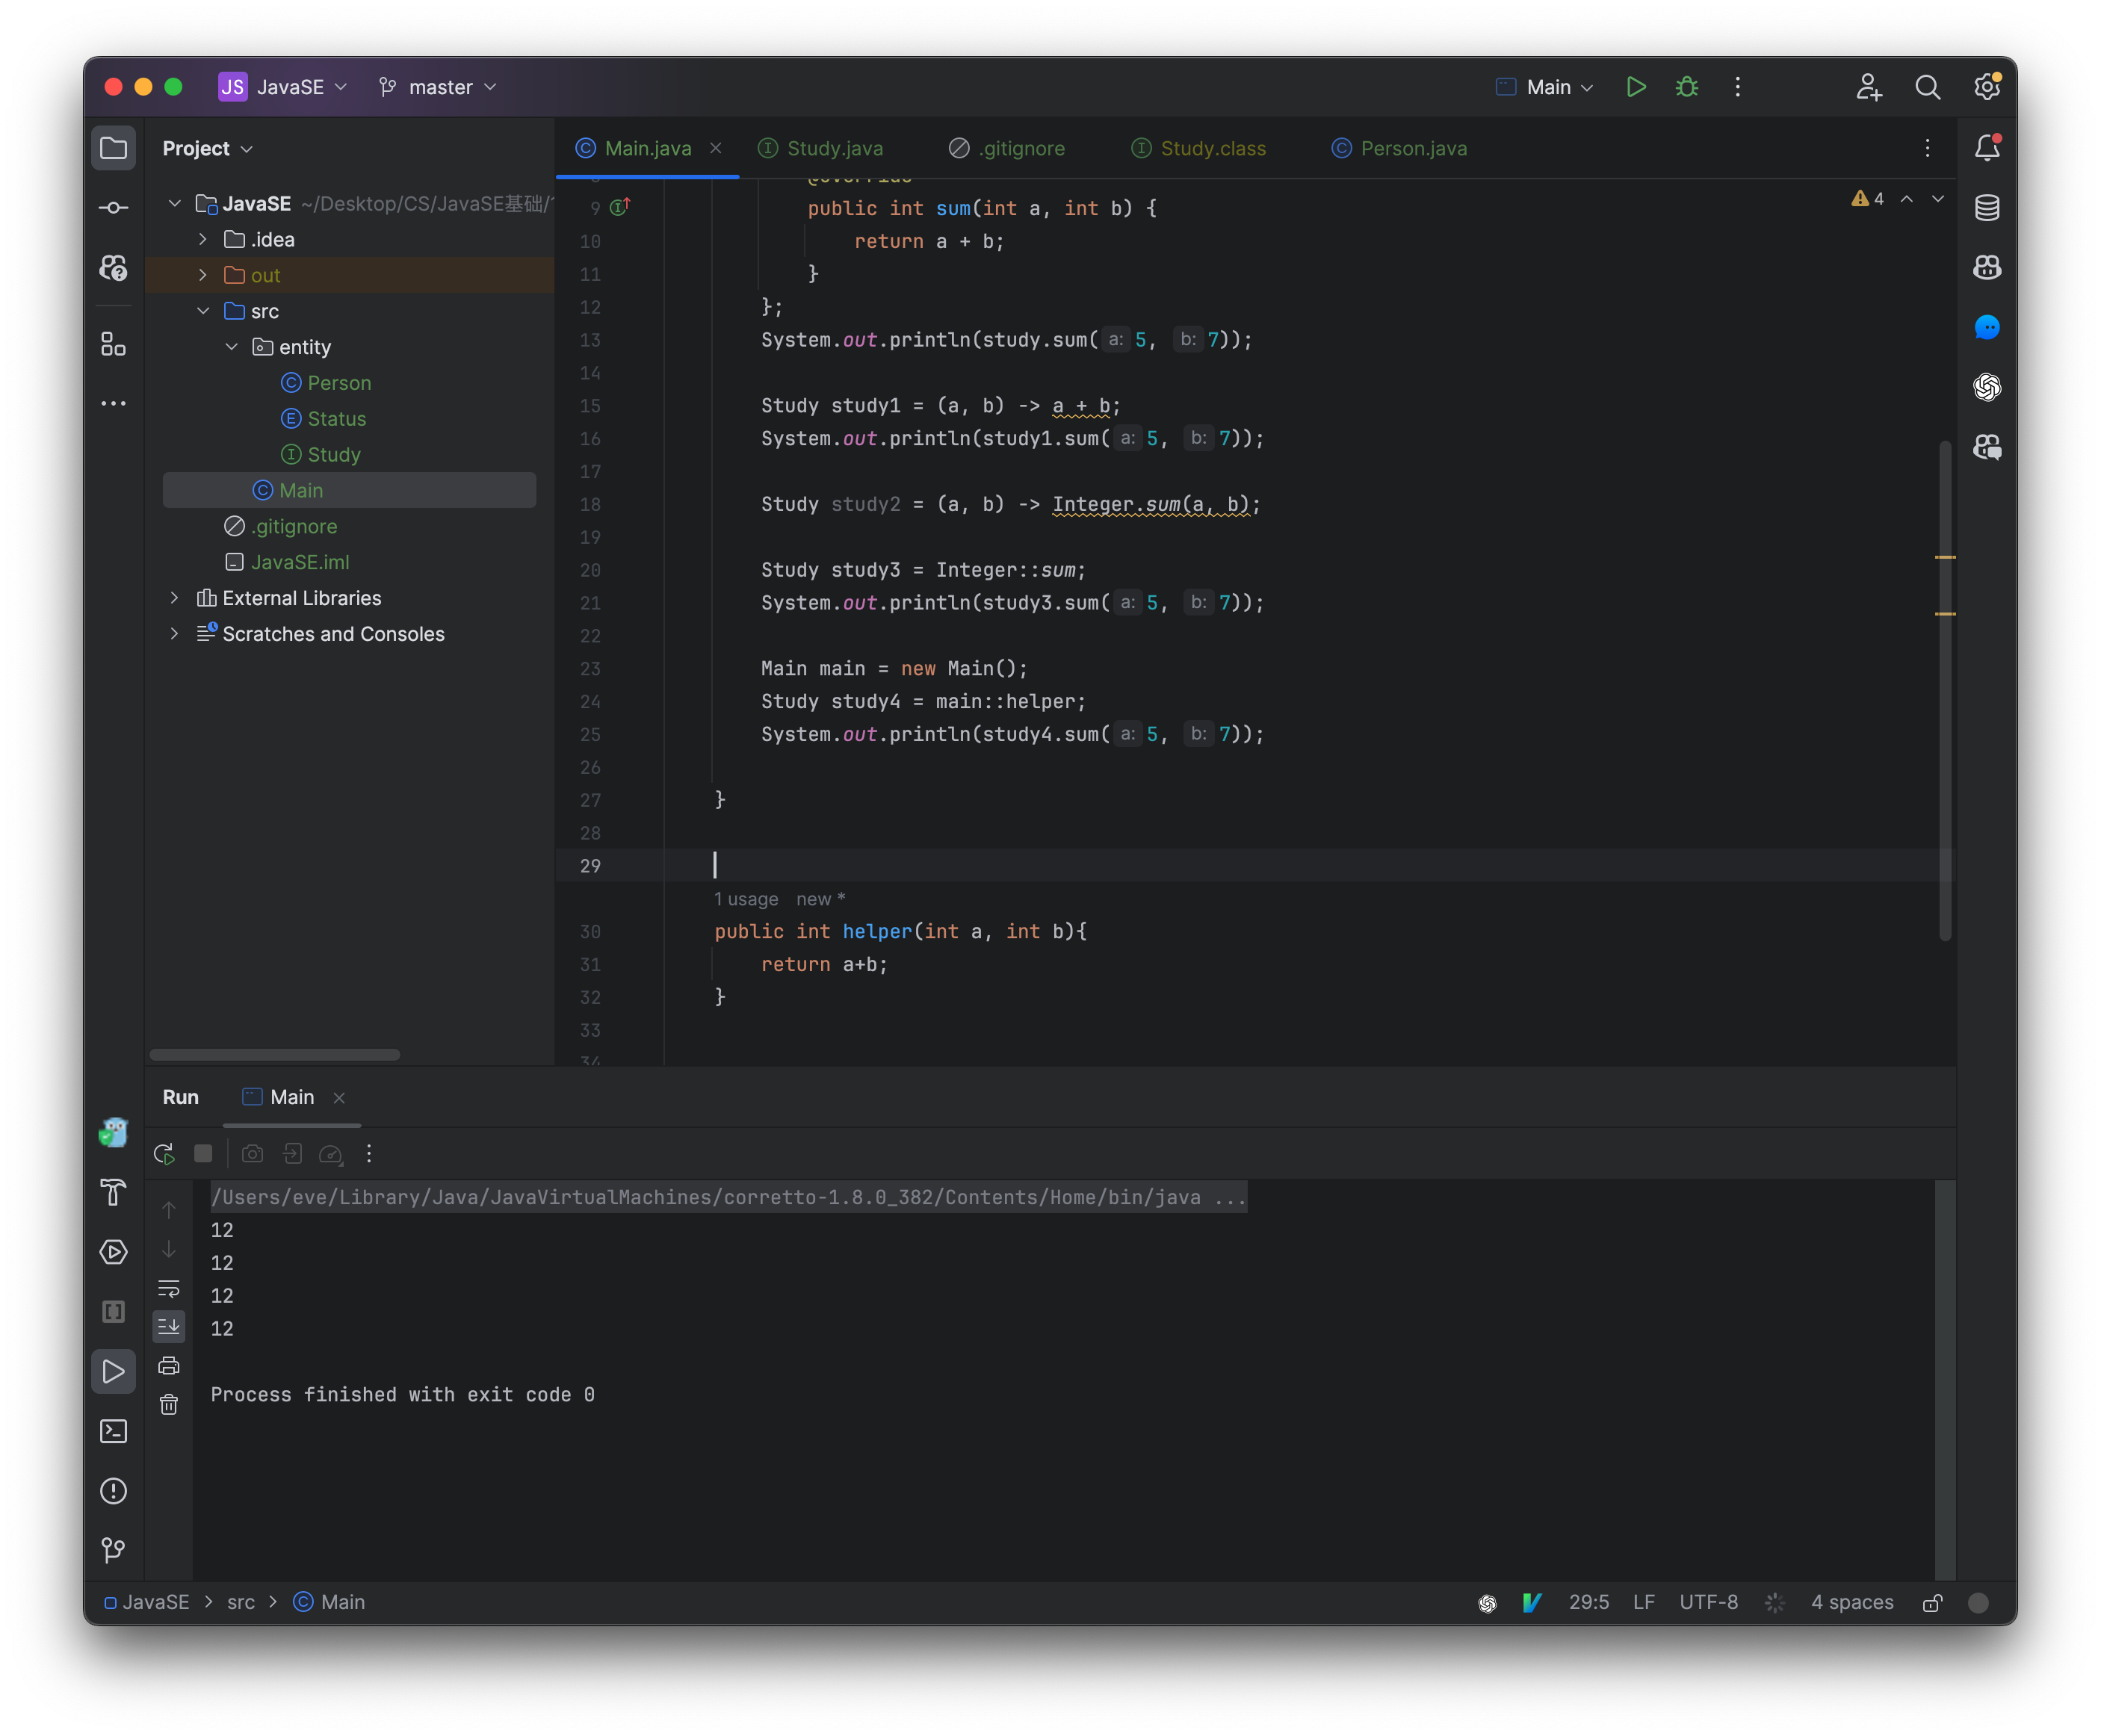Open the Terminal tool window
This screenshot has height=1736, width=2101.
[114, 1432]
